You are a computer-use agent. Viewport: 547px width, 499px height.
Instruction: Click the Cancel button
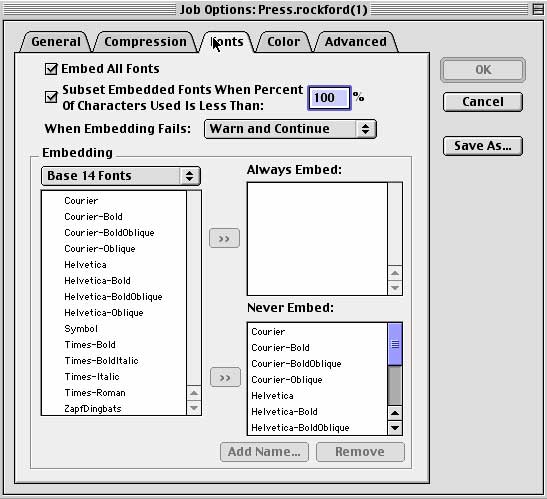483,102
